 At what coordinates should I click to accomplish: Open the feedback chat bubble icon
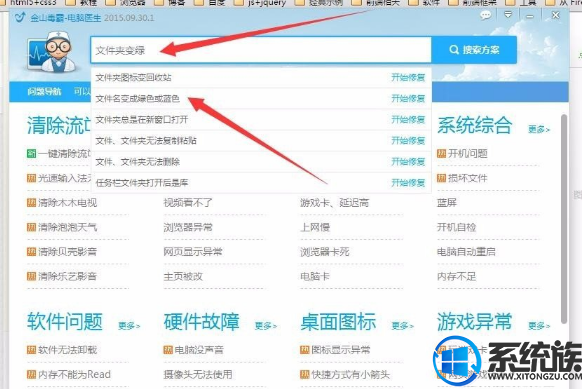(x=485, y=16)
